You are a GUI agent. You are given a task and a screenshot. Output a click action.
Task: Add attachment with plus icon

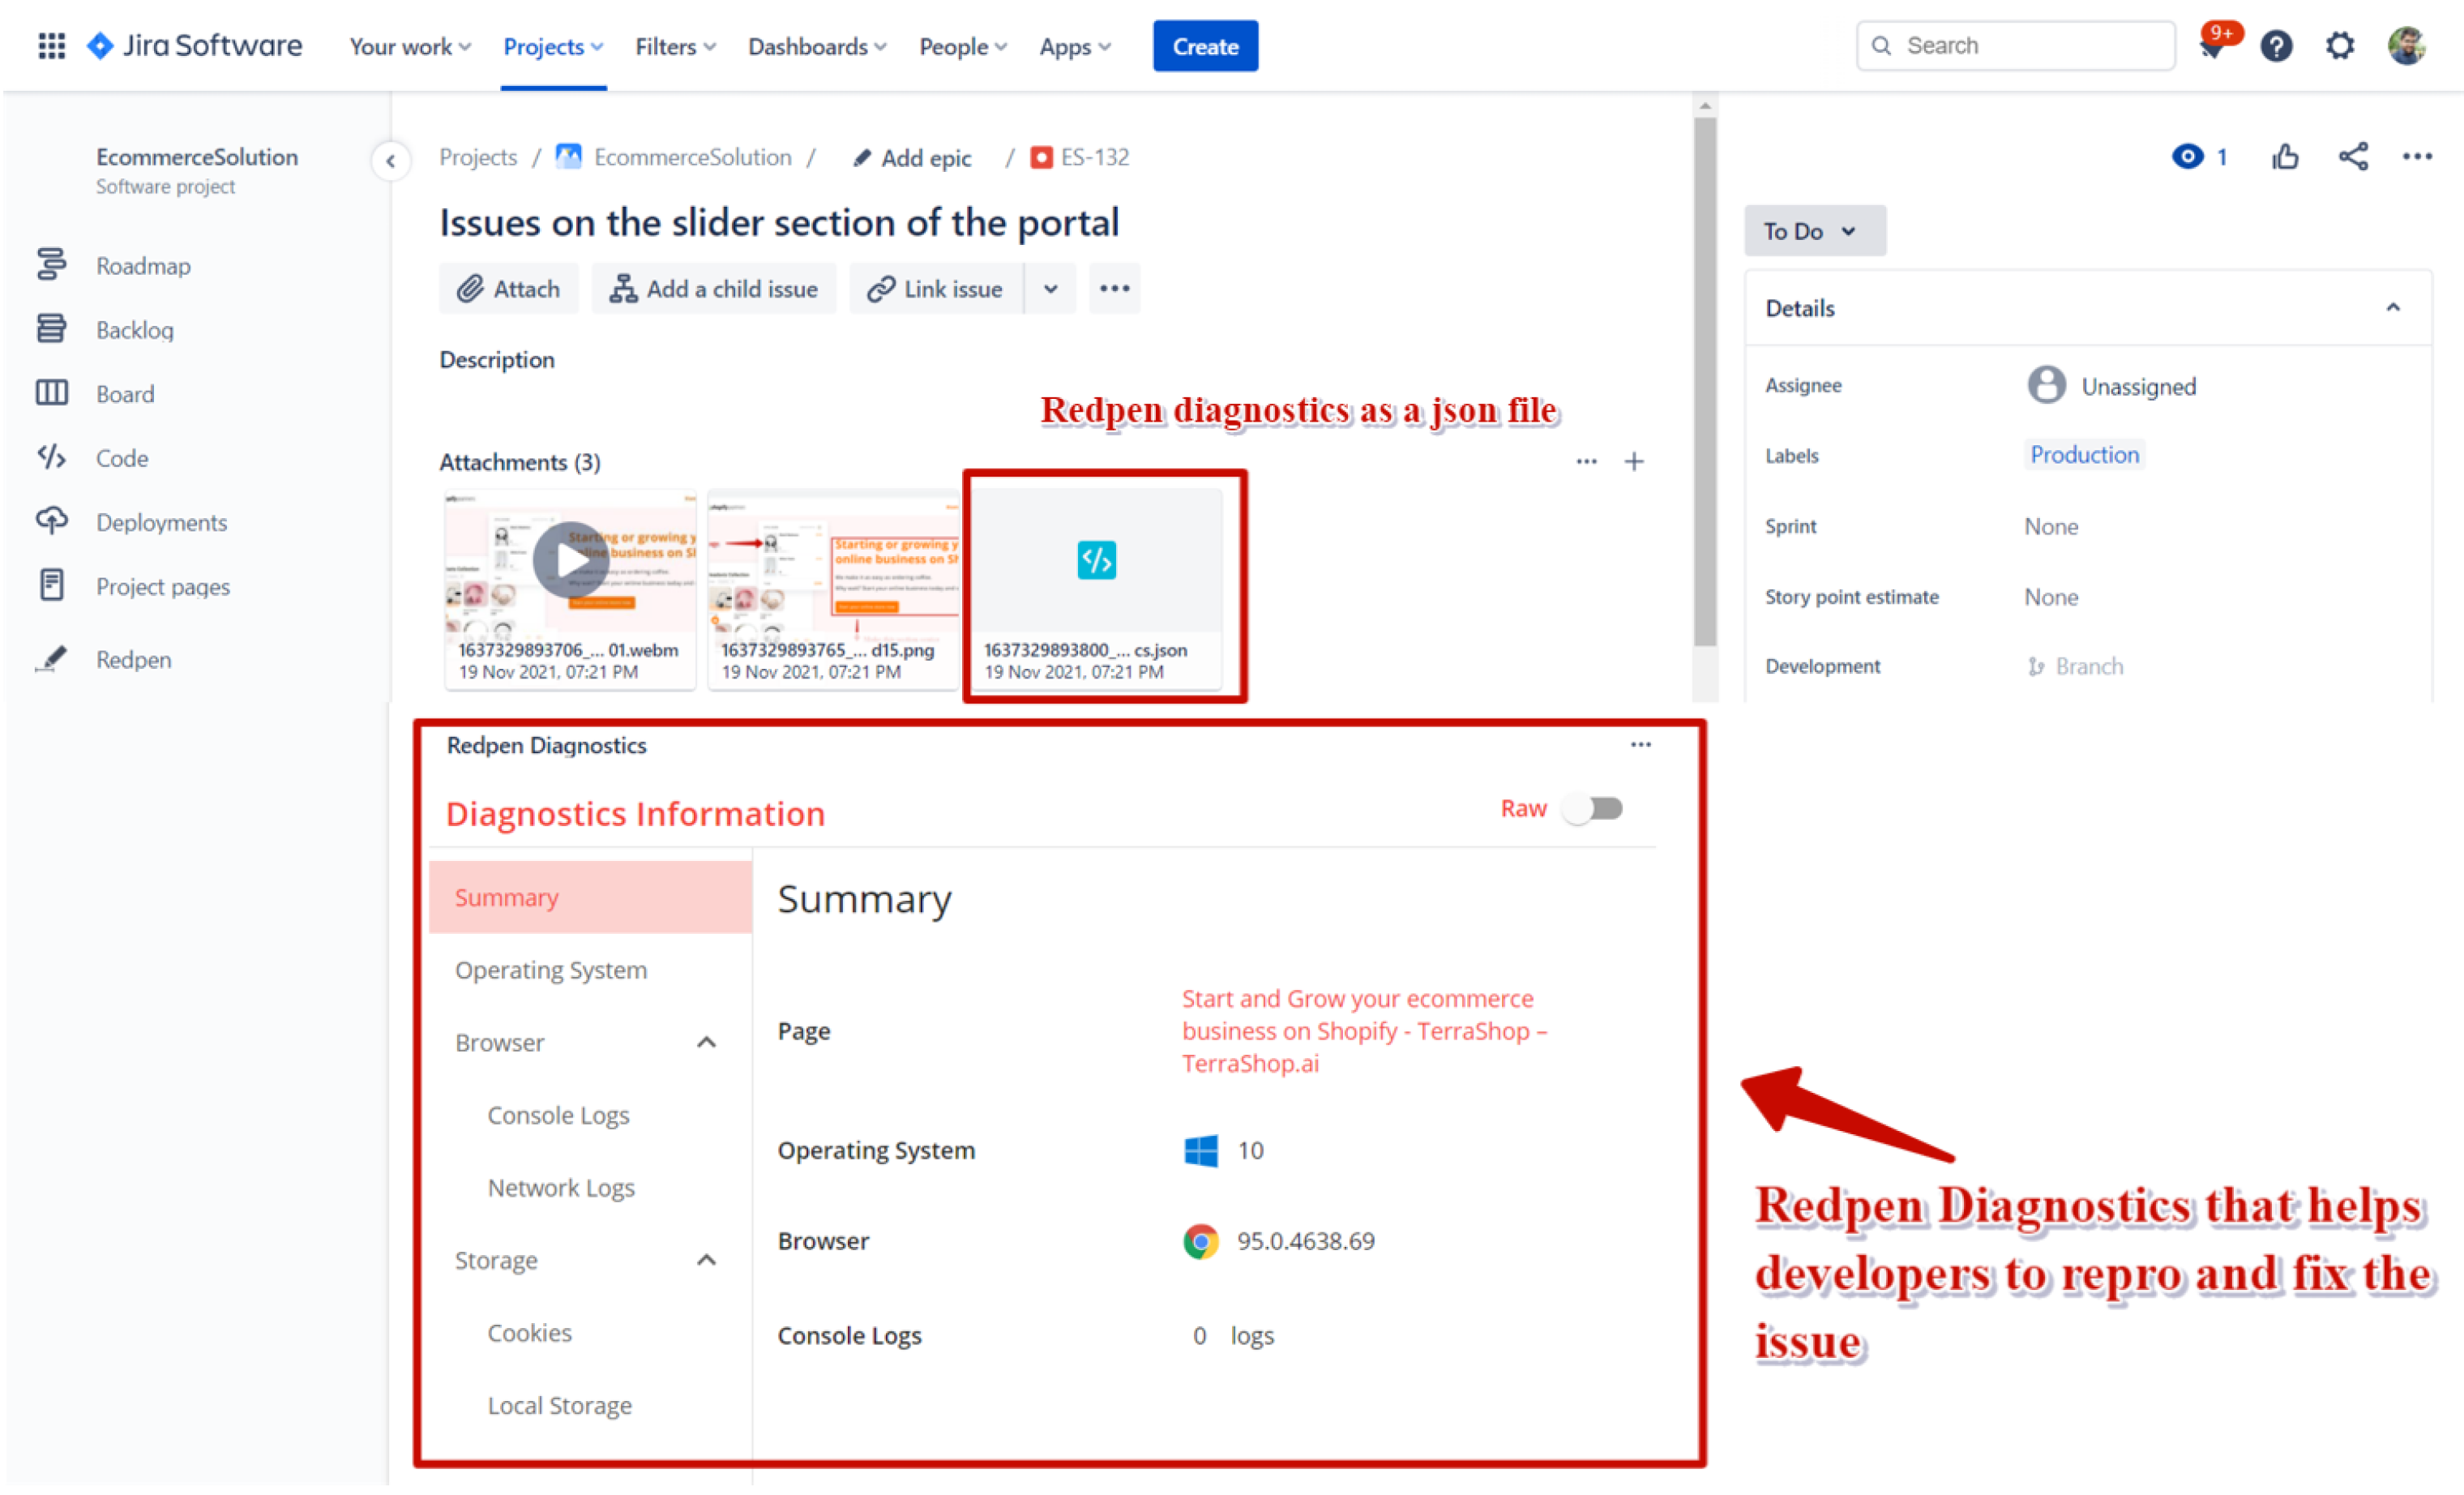point(1634,462)
